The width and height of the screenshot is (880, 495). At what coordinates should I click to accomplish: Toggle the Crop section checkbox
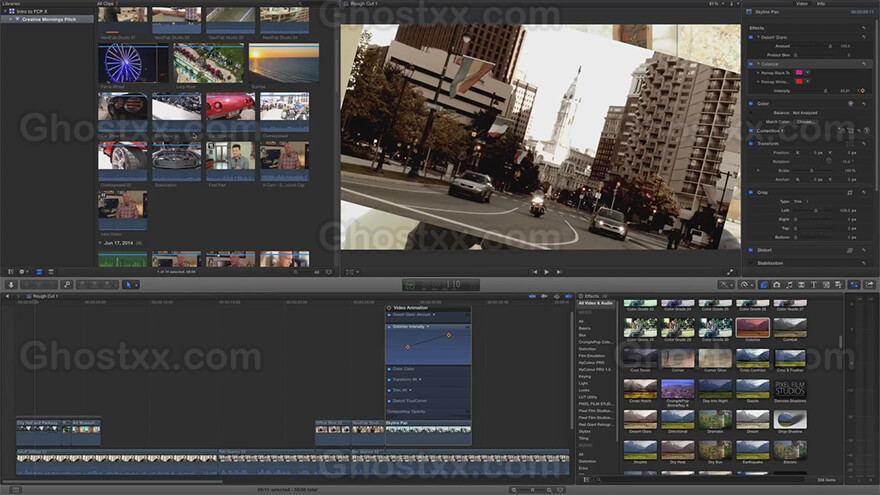click(751, 192)
